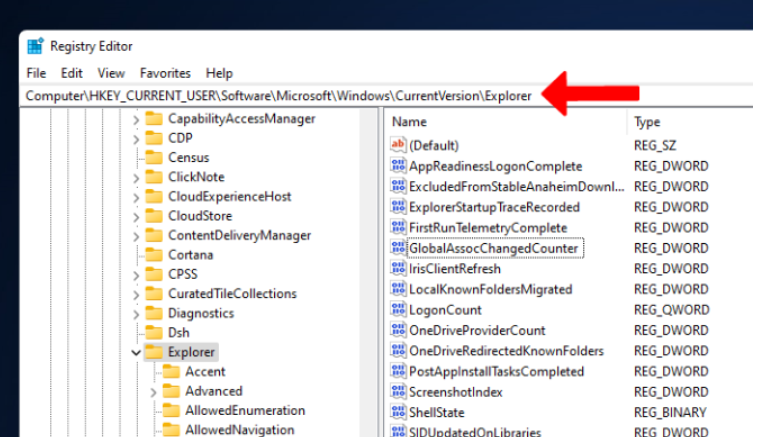Expand the Diagnostics key
Image resolution: width=772 pixels, height=437 pixels.
coord(136,314)
